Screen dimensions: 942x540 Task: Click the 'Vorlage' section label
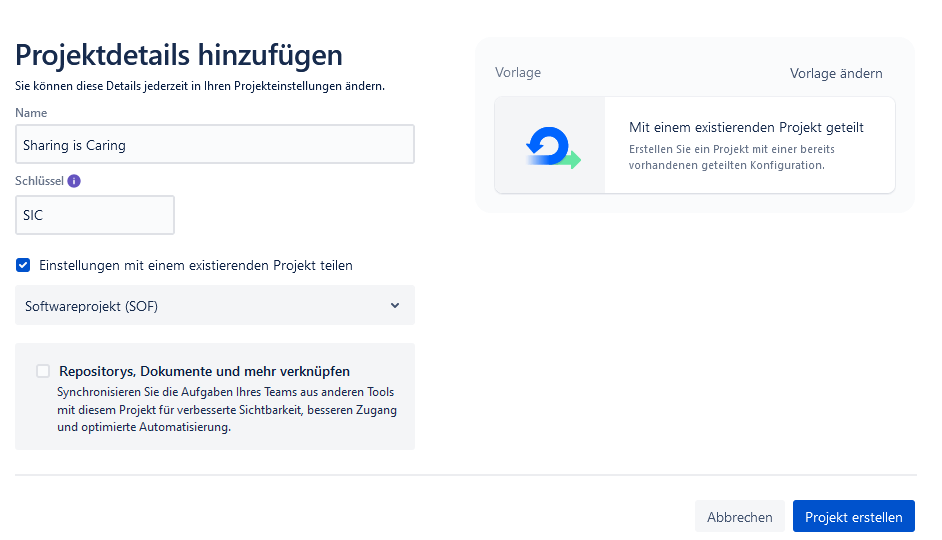pyautogui.click(x=518, y=73)
